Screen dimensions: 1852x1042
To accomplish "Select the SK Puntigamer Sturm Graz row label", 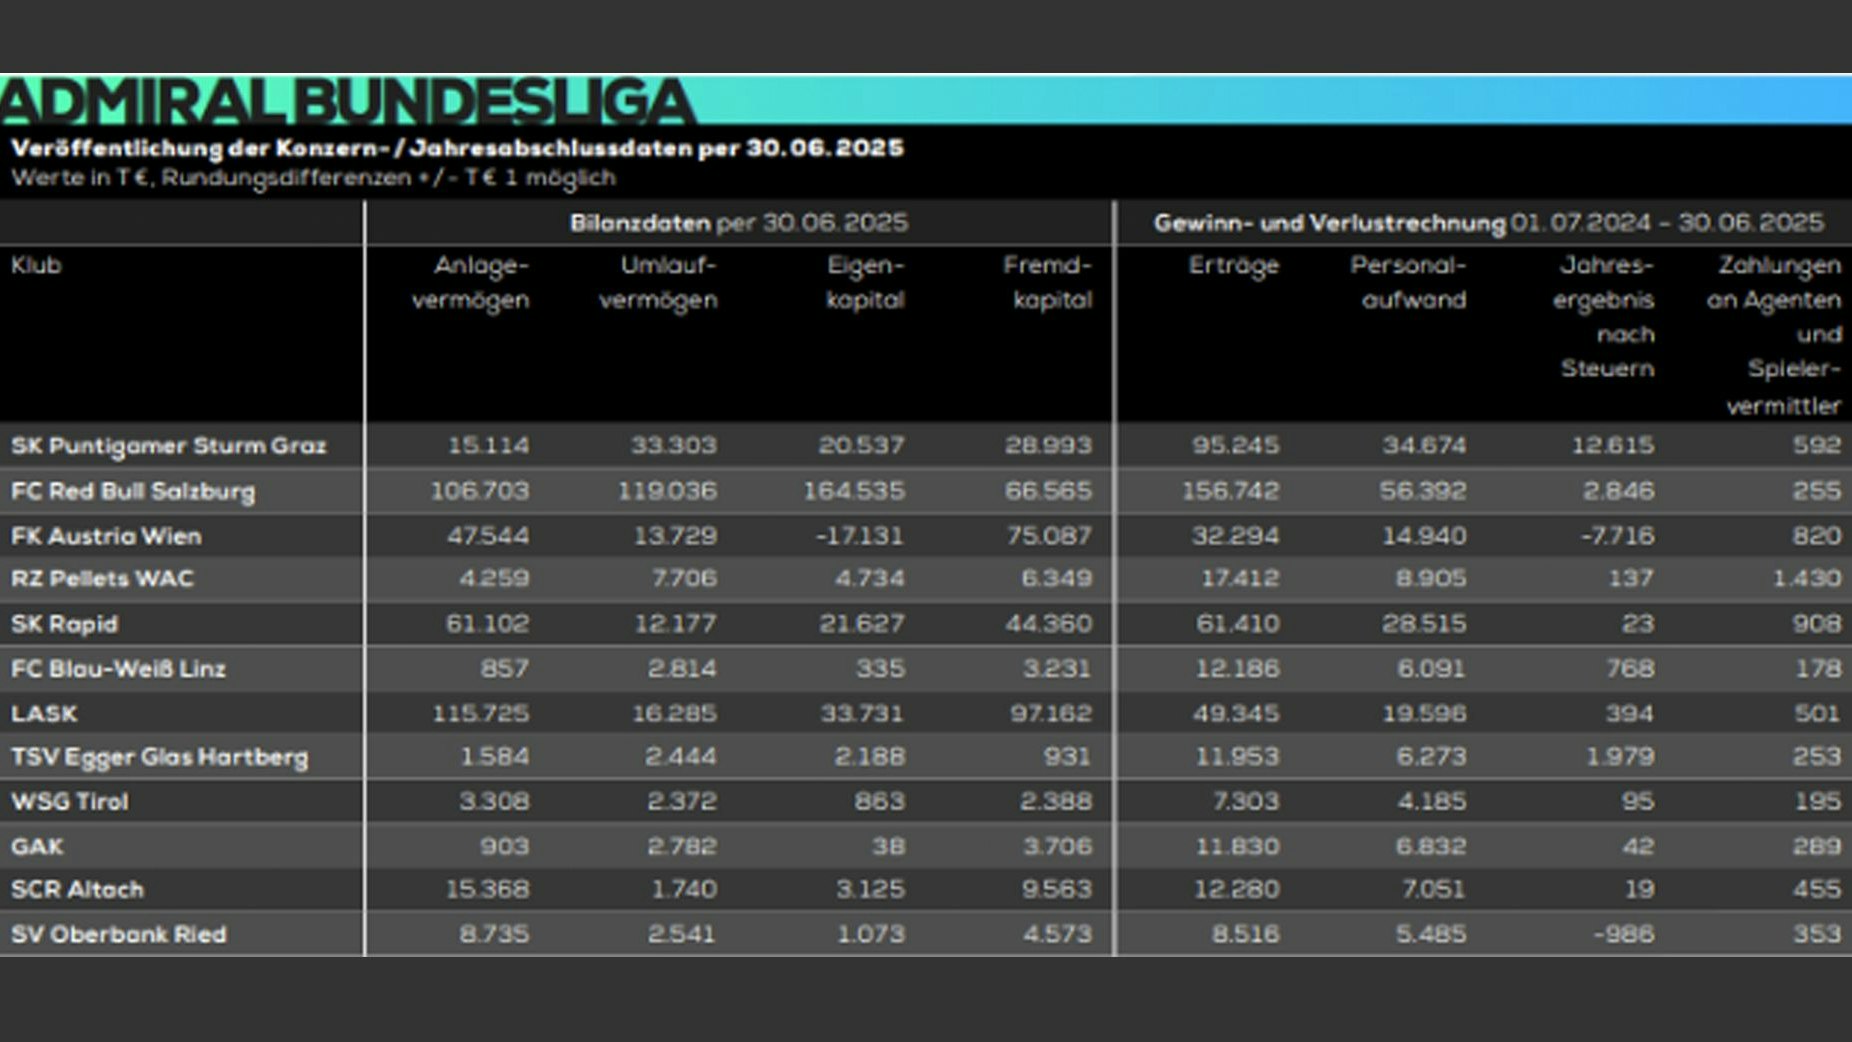I will (x=169, y=446).
